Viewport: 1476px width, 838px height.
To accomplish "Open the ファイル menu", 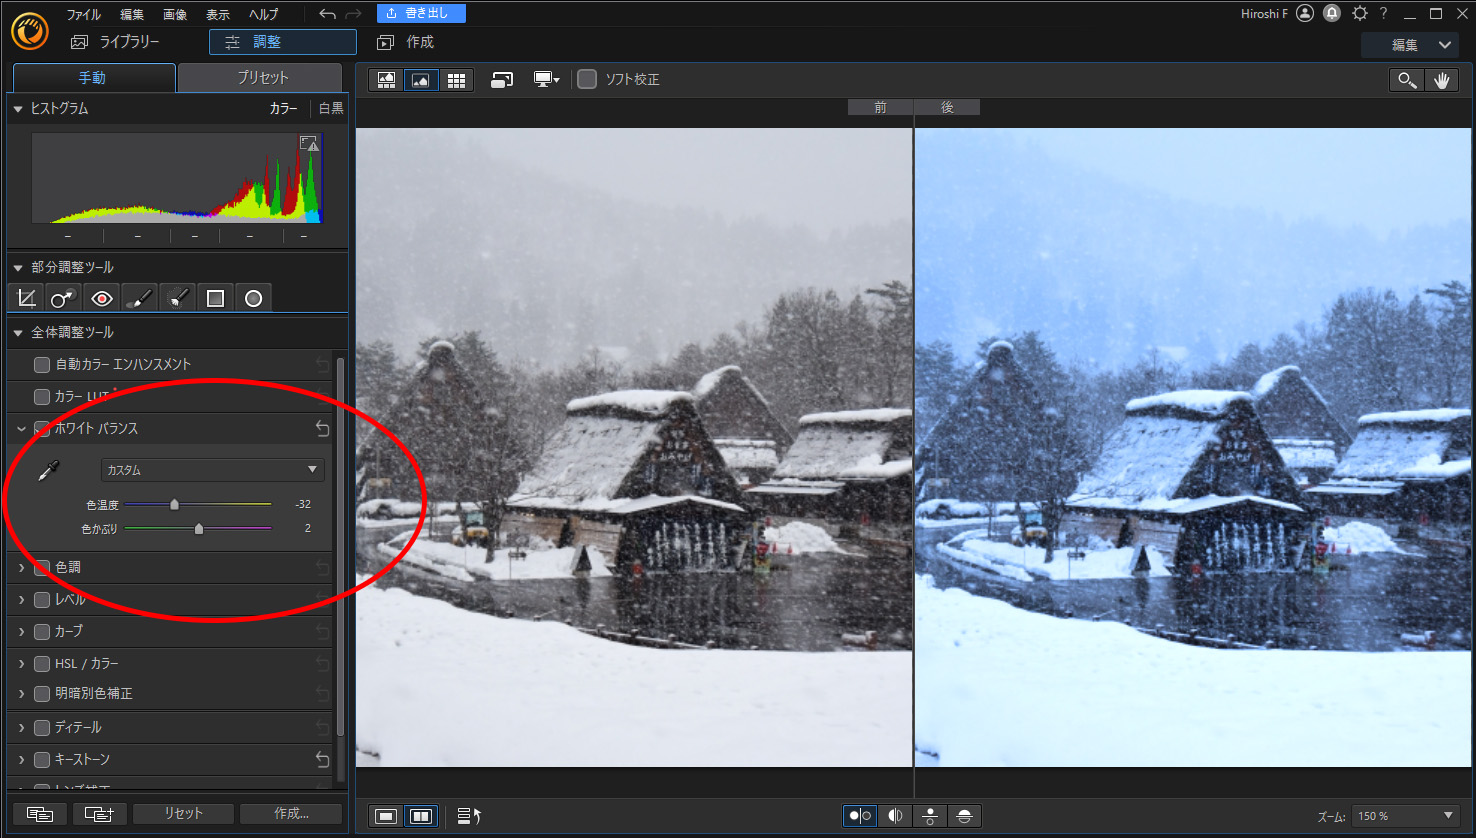I will coord(84,15).
